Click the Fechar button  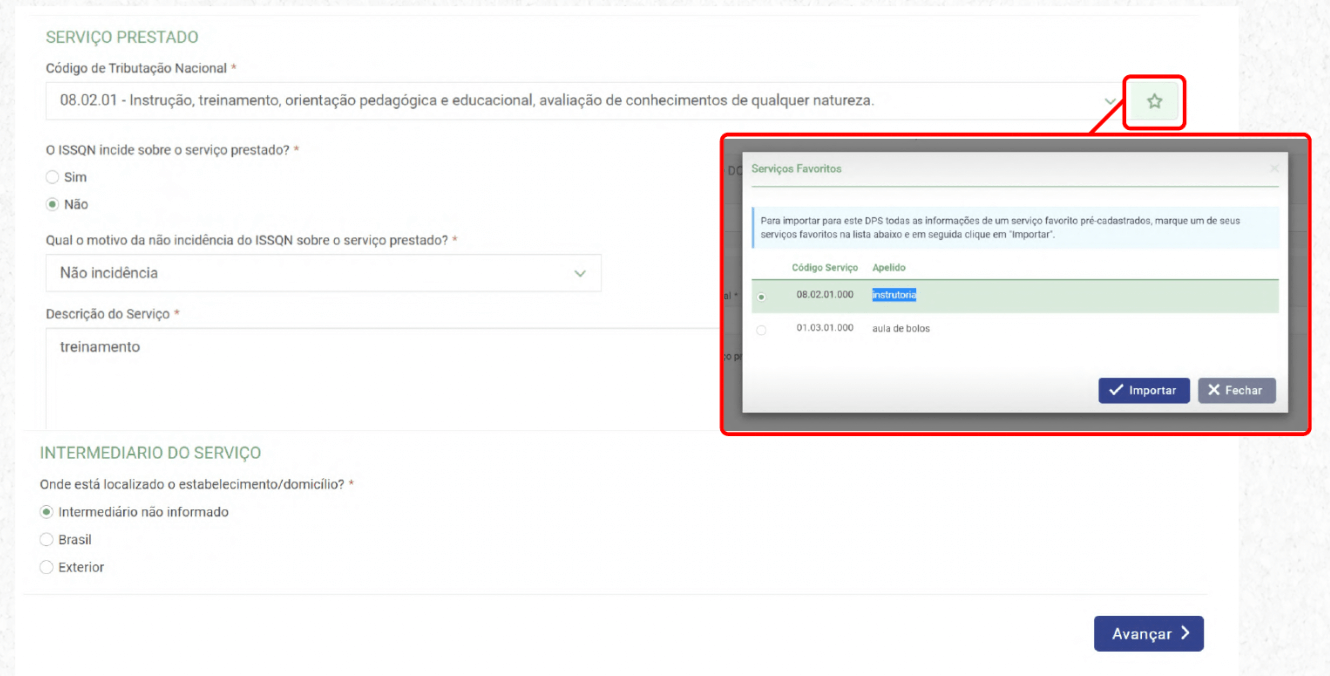tap(1236, 390)
